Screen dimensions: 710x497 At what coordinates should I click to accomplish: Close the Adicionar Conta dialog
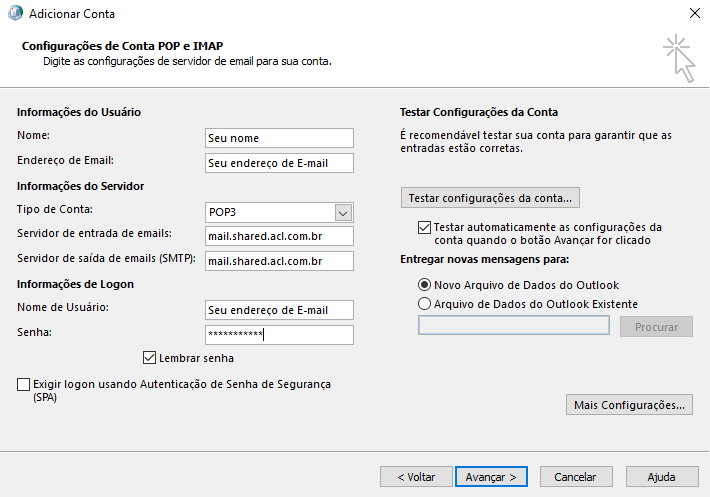point(693,14)
